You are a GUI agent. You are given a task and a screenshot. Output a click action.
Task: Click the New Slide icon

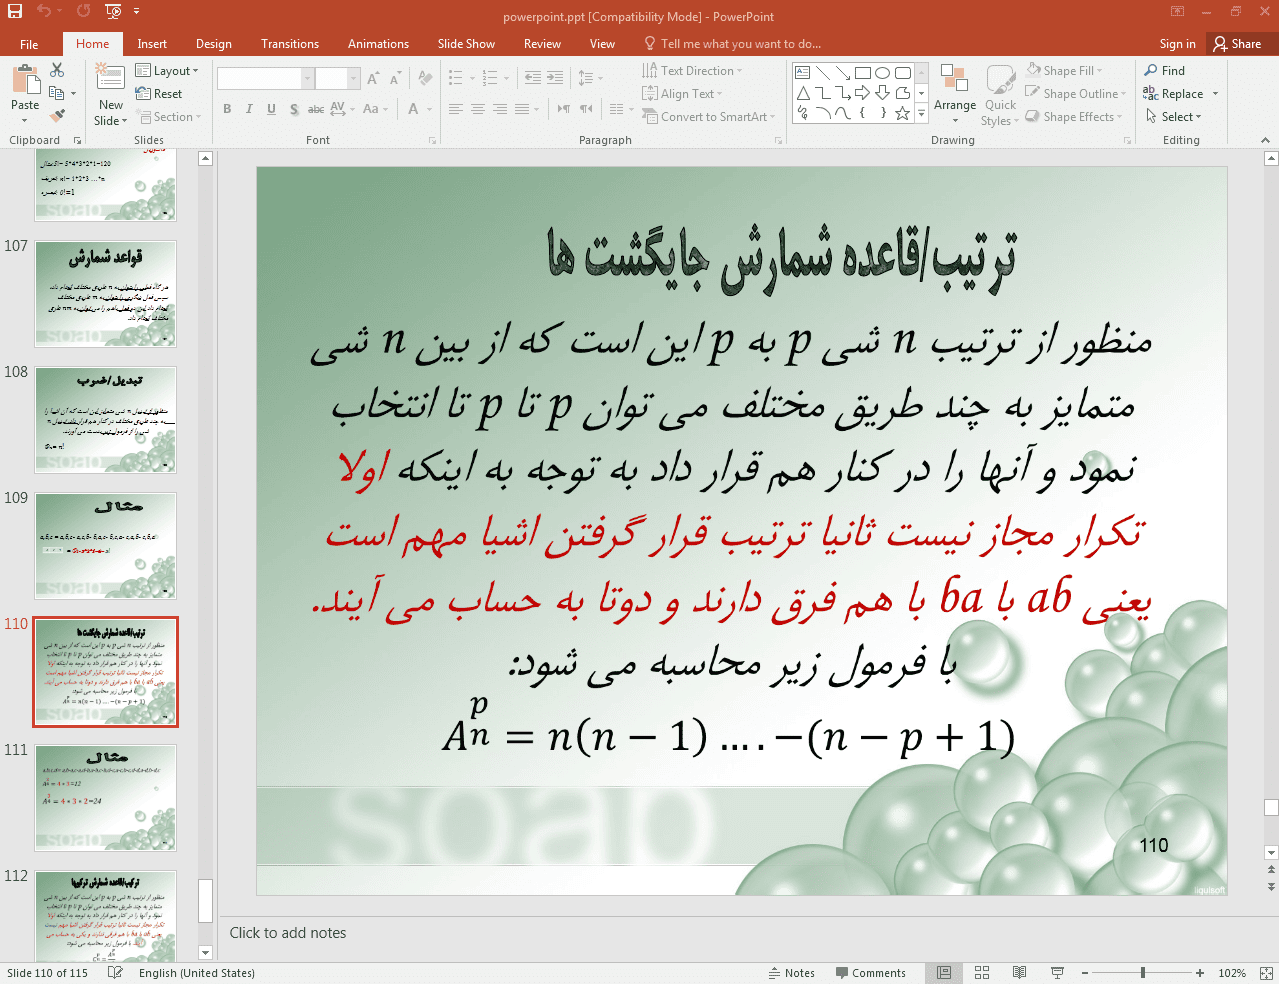click(110, 78)
